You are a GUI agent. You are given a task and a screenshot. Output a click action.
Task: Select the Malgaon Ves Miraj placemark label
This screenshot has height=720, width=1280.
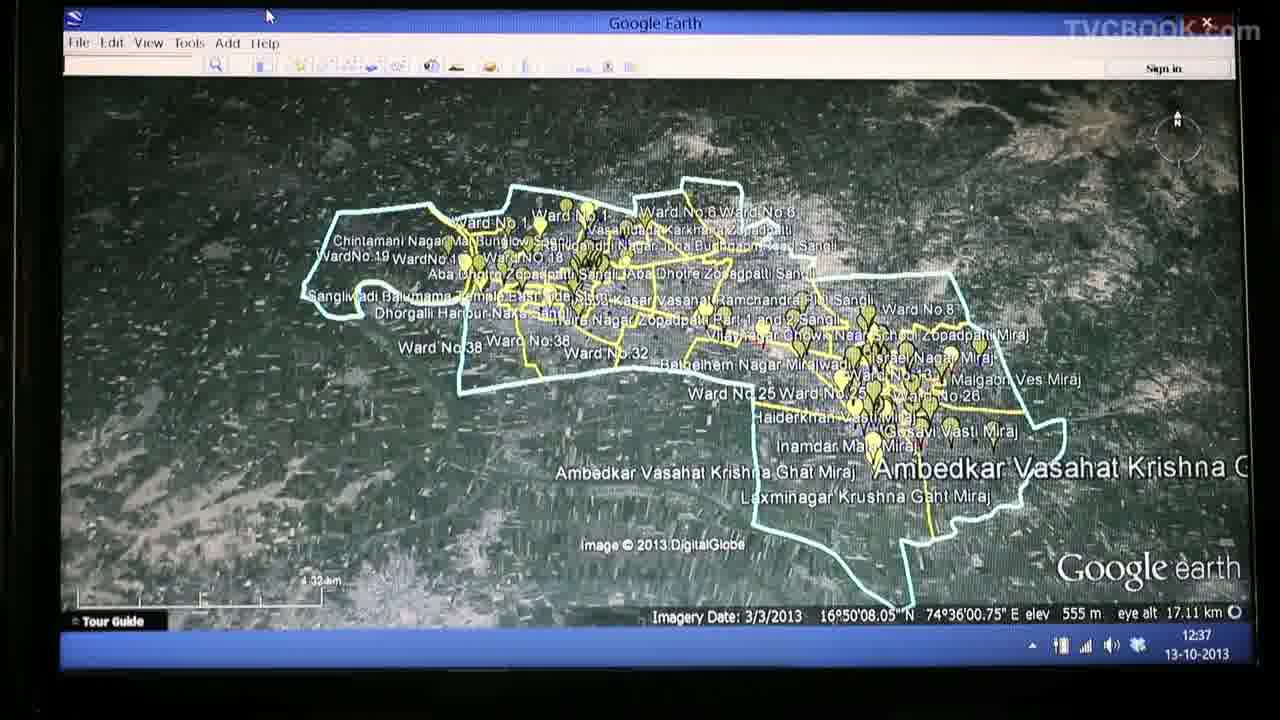pos(1016,380)
